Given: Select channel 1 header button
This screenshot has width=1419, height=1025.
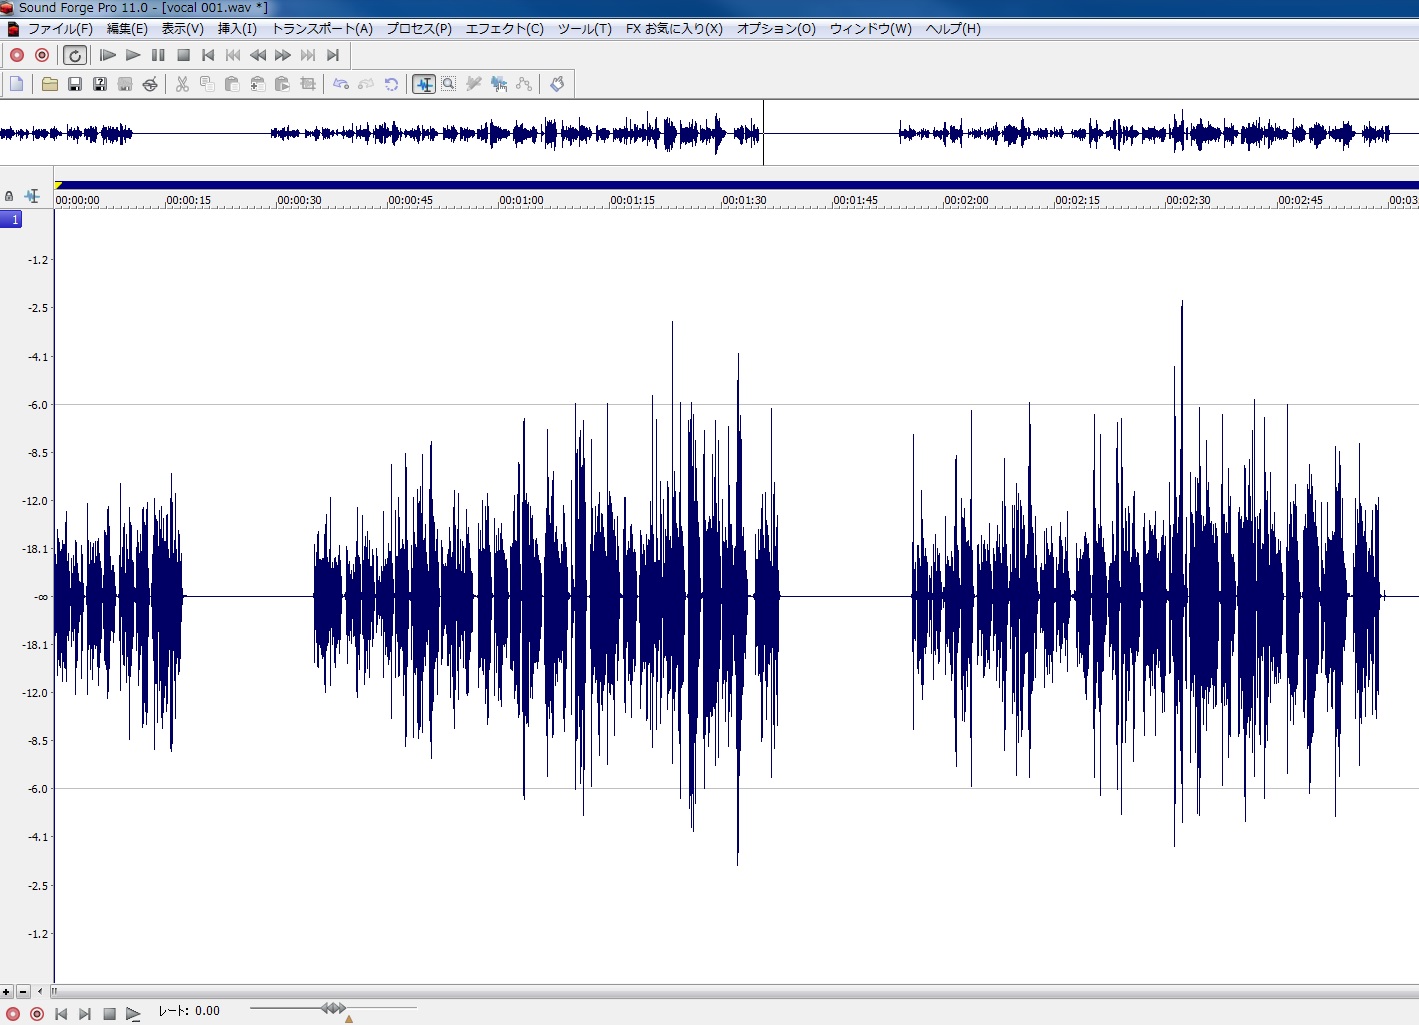Looking at the screenshot, I should pos(11,219).
